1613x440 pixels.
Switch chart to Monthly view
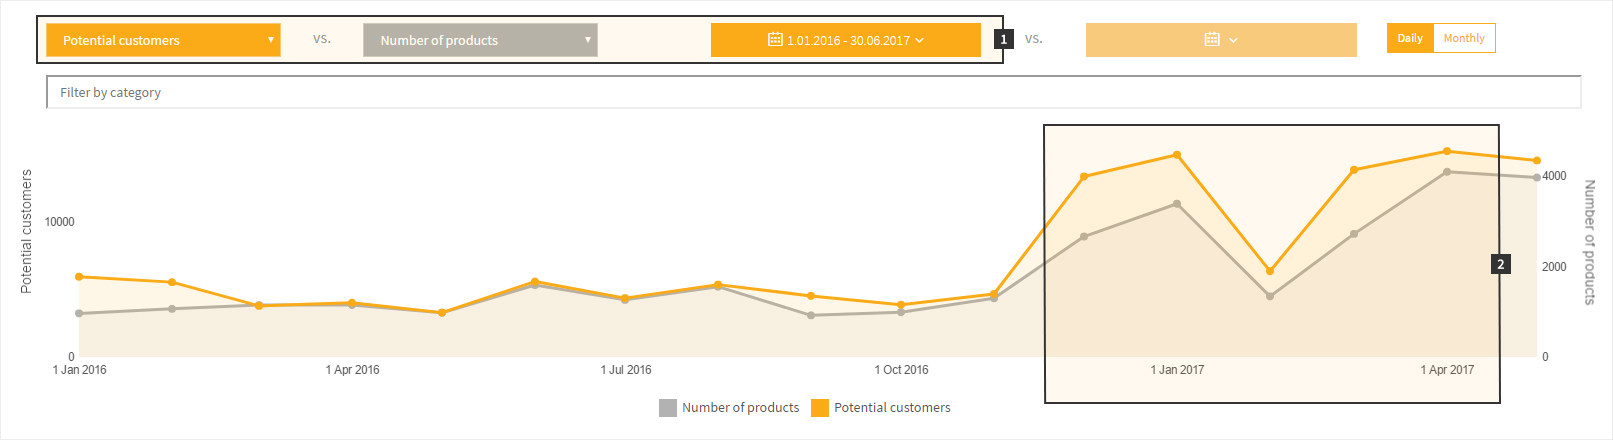[x=1464, y=38]
